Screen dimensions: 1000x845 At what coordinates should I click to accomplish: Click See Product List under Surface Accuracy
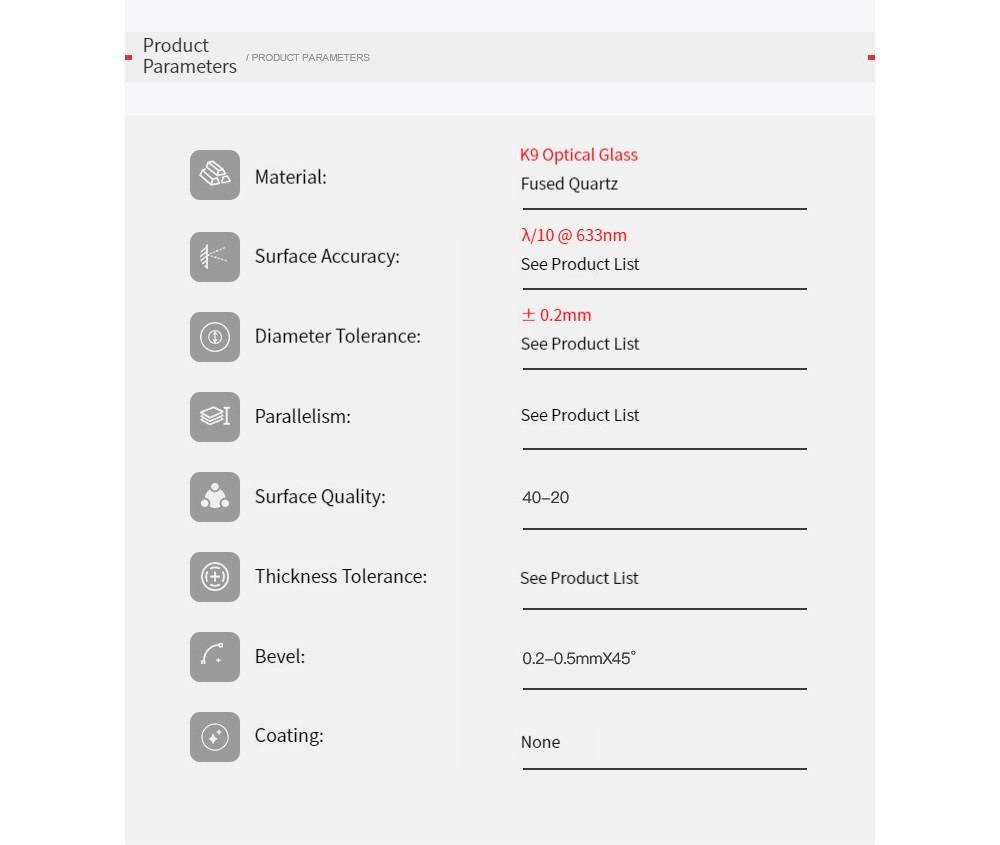pyautogui.click(x=580, y=264)
